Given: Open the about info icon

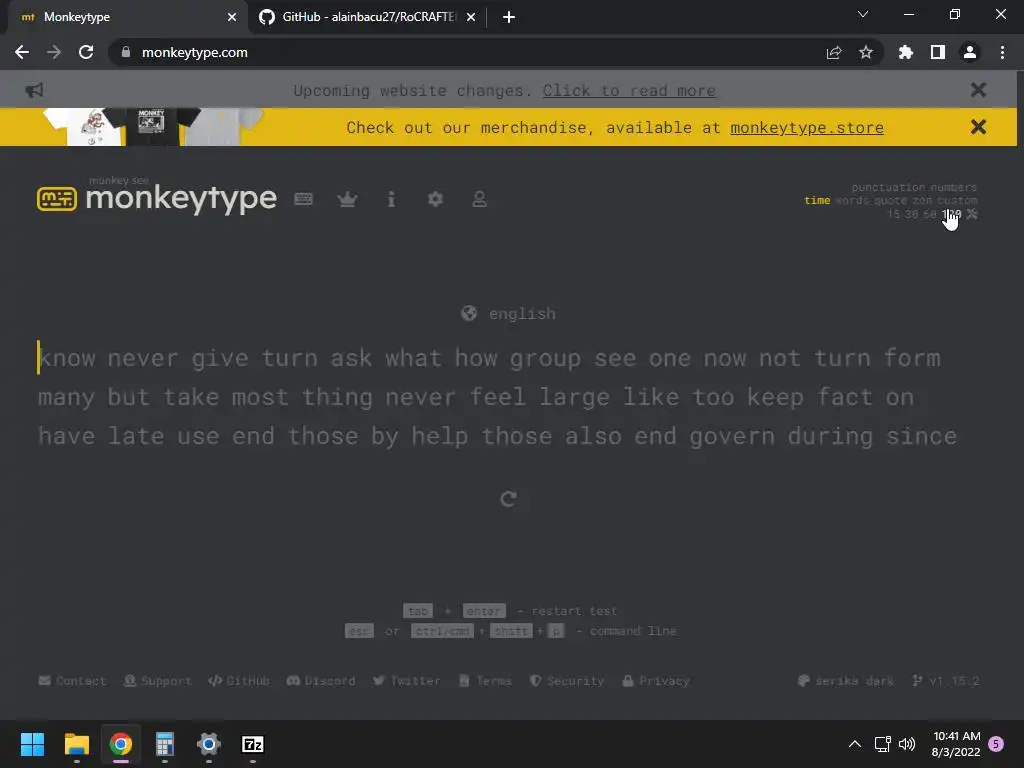Looking at the screenshot, I should click(391, 199).
